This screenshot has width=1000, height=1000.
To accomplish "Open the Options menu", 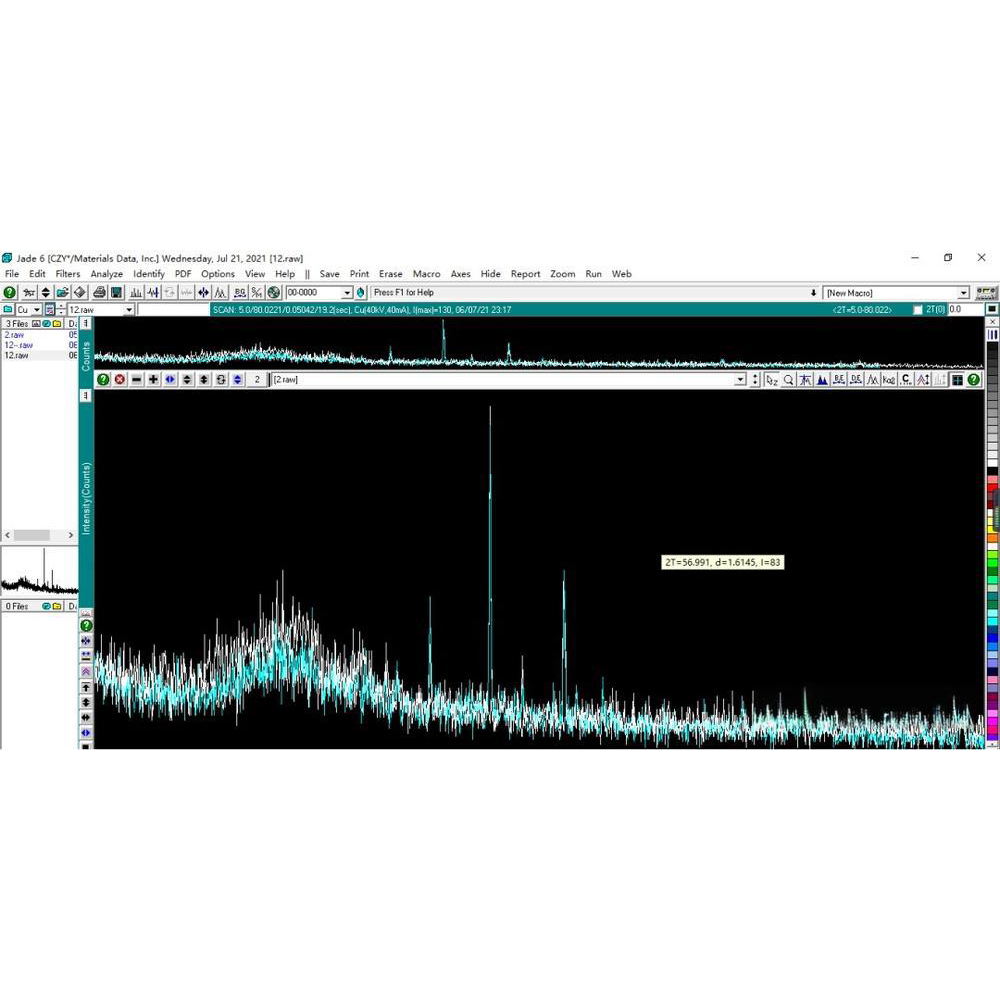I will click(x=217, y=274).
